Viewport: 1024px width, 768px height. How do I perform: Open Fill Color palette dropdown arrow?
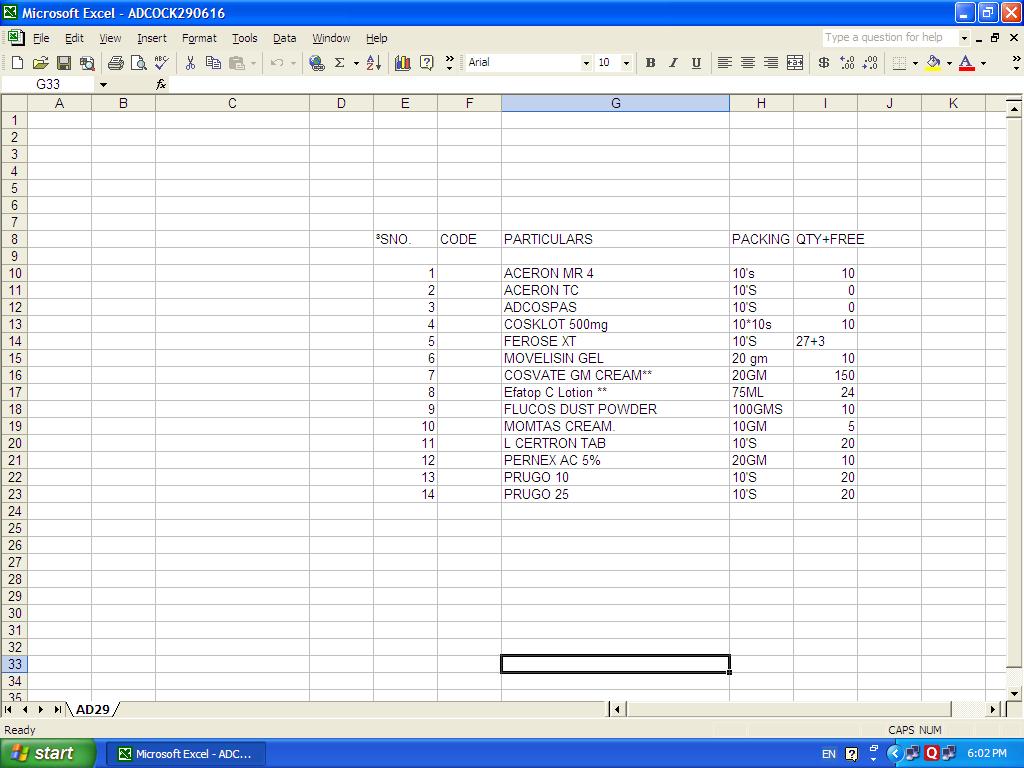949,63
